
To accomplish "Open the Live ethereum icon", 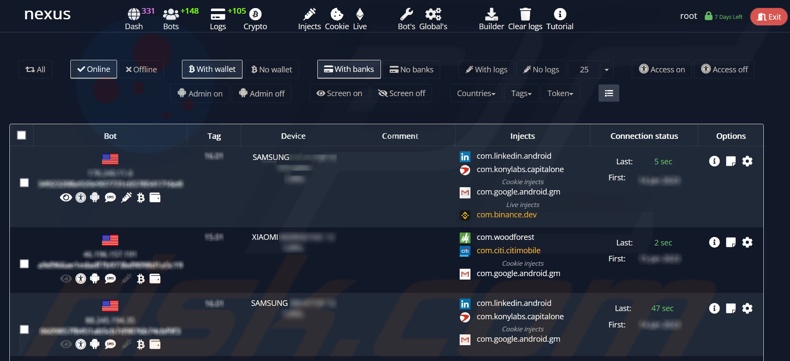I will pos(360,14).
